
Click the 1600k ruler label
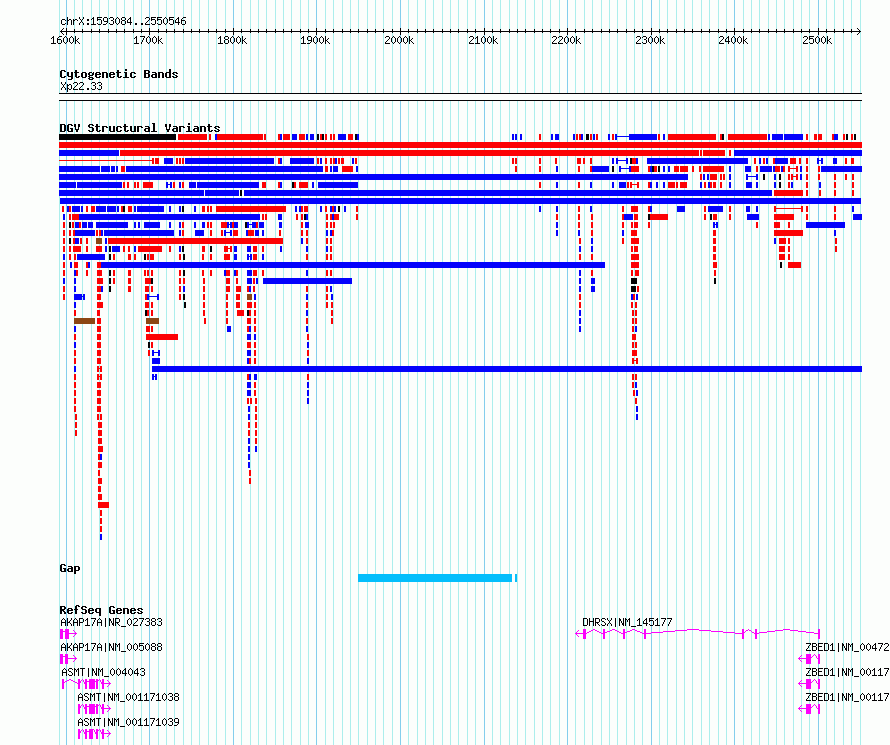65,40
